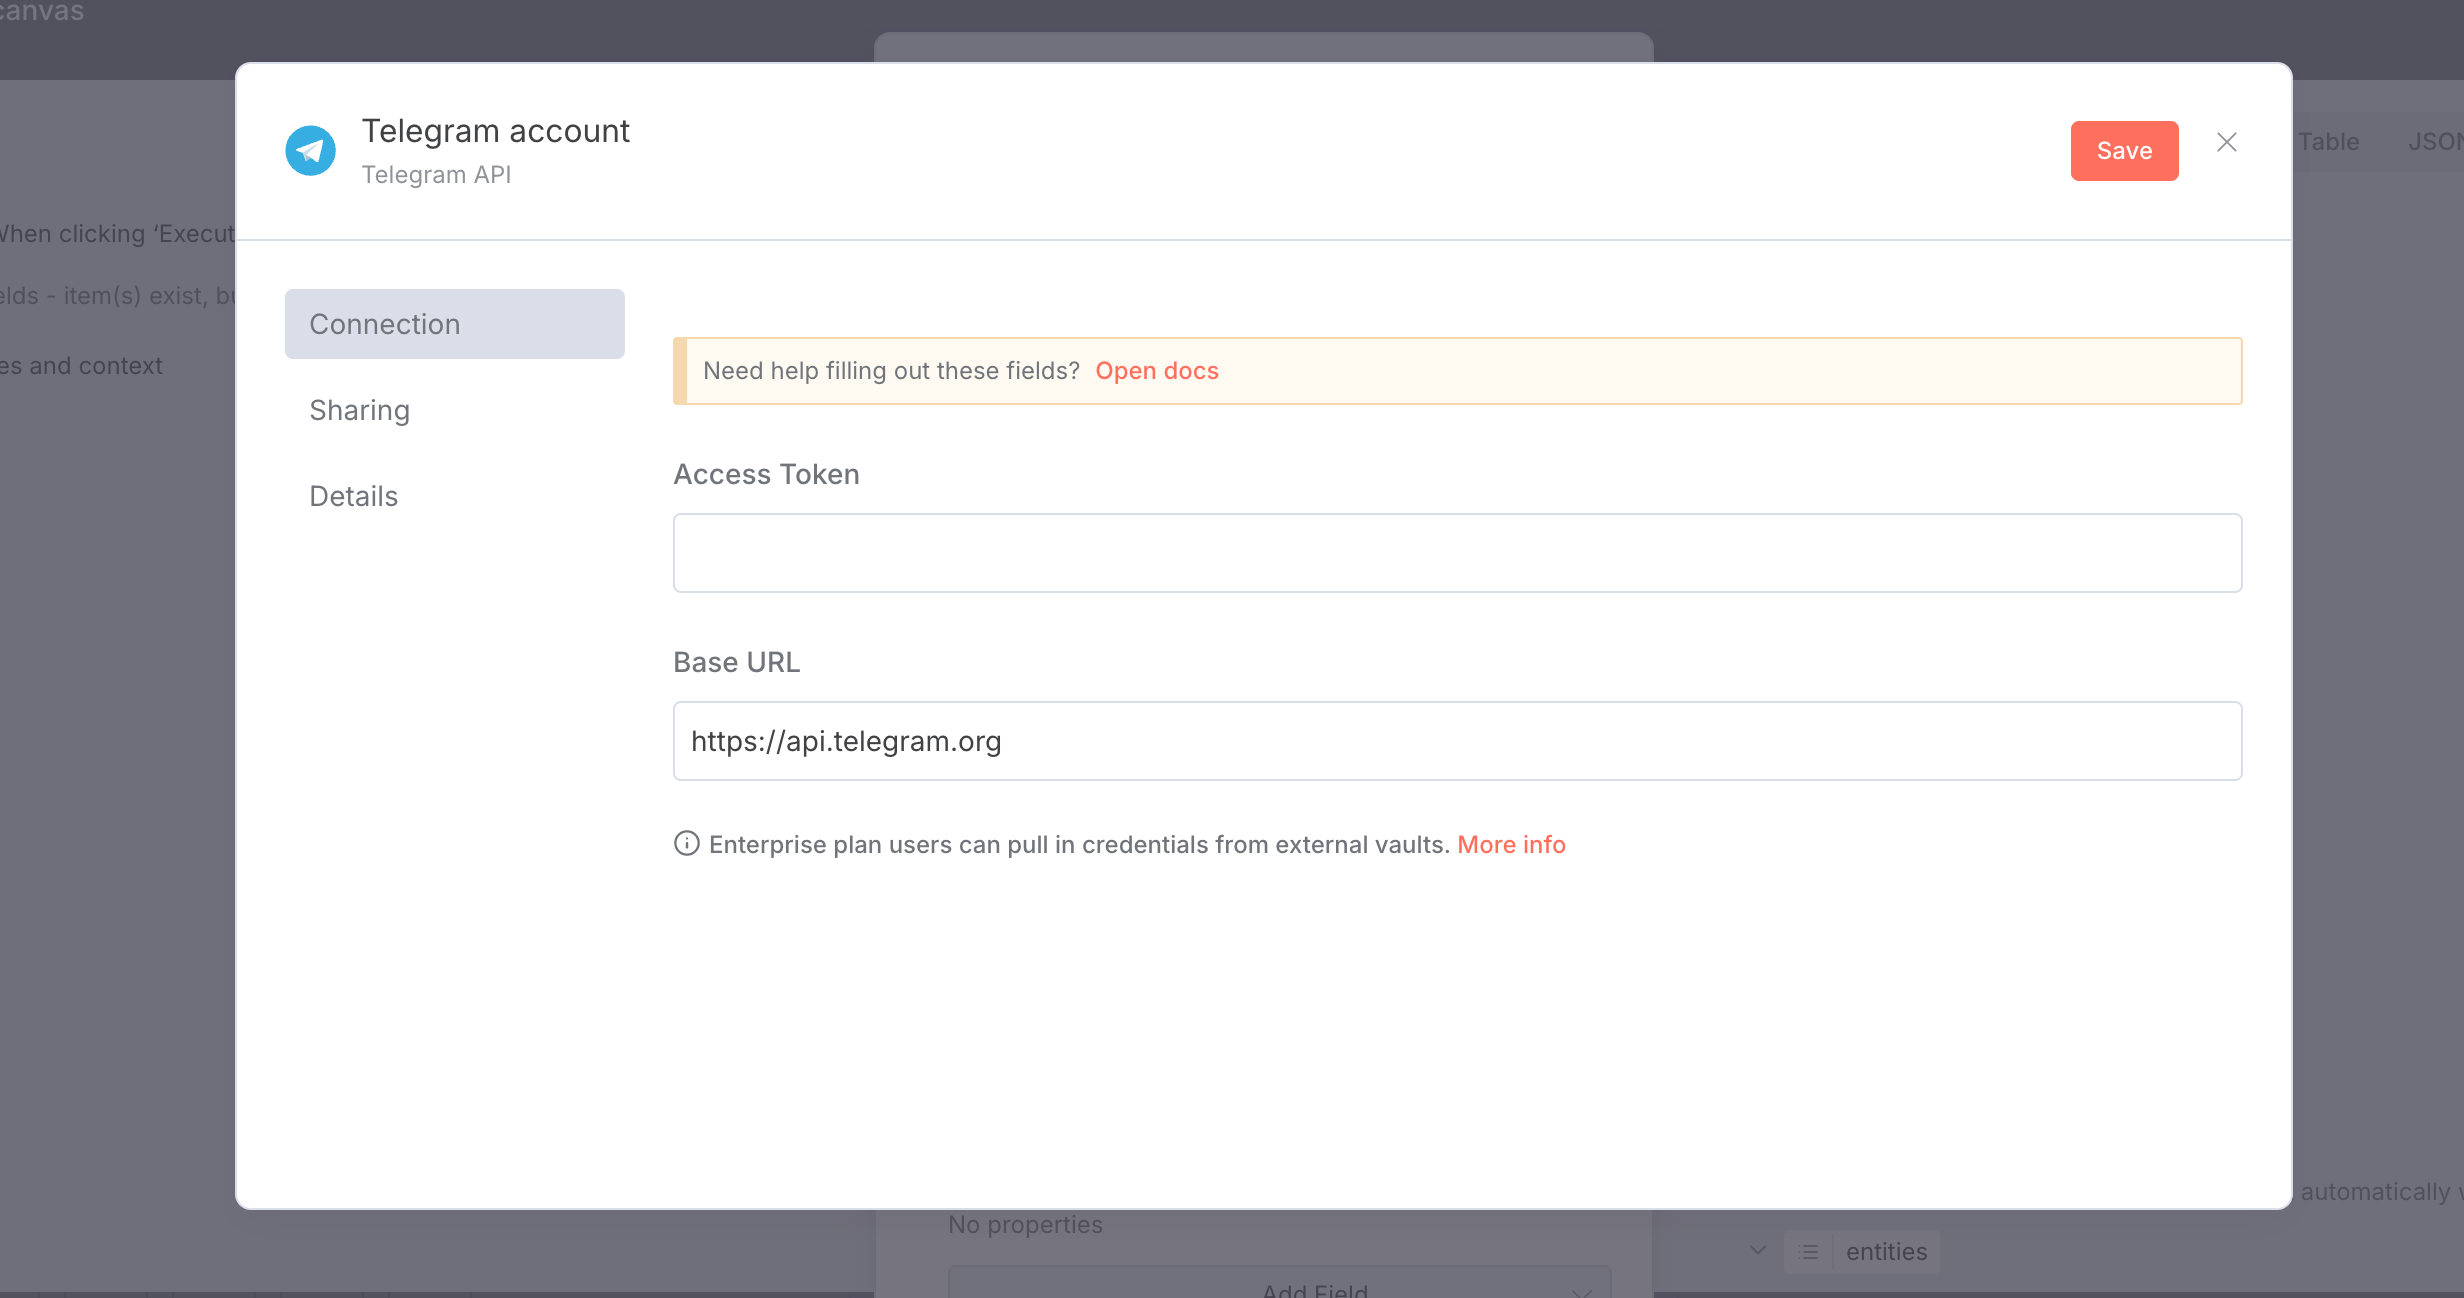Image resolution: width=2464 pixels, height=1298 pixels.
Task: Click the Access Token label
Action: click(x=766, y=474)
